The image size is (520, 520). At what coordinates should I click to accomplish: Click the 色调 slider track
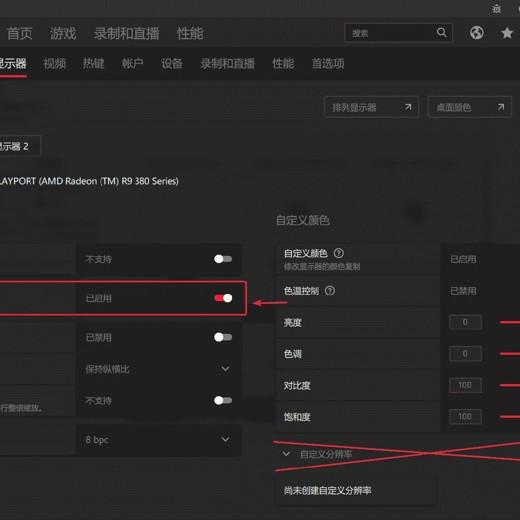[x=510, y=354]
